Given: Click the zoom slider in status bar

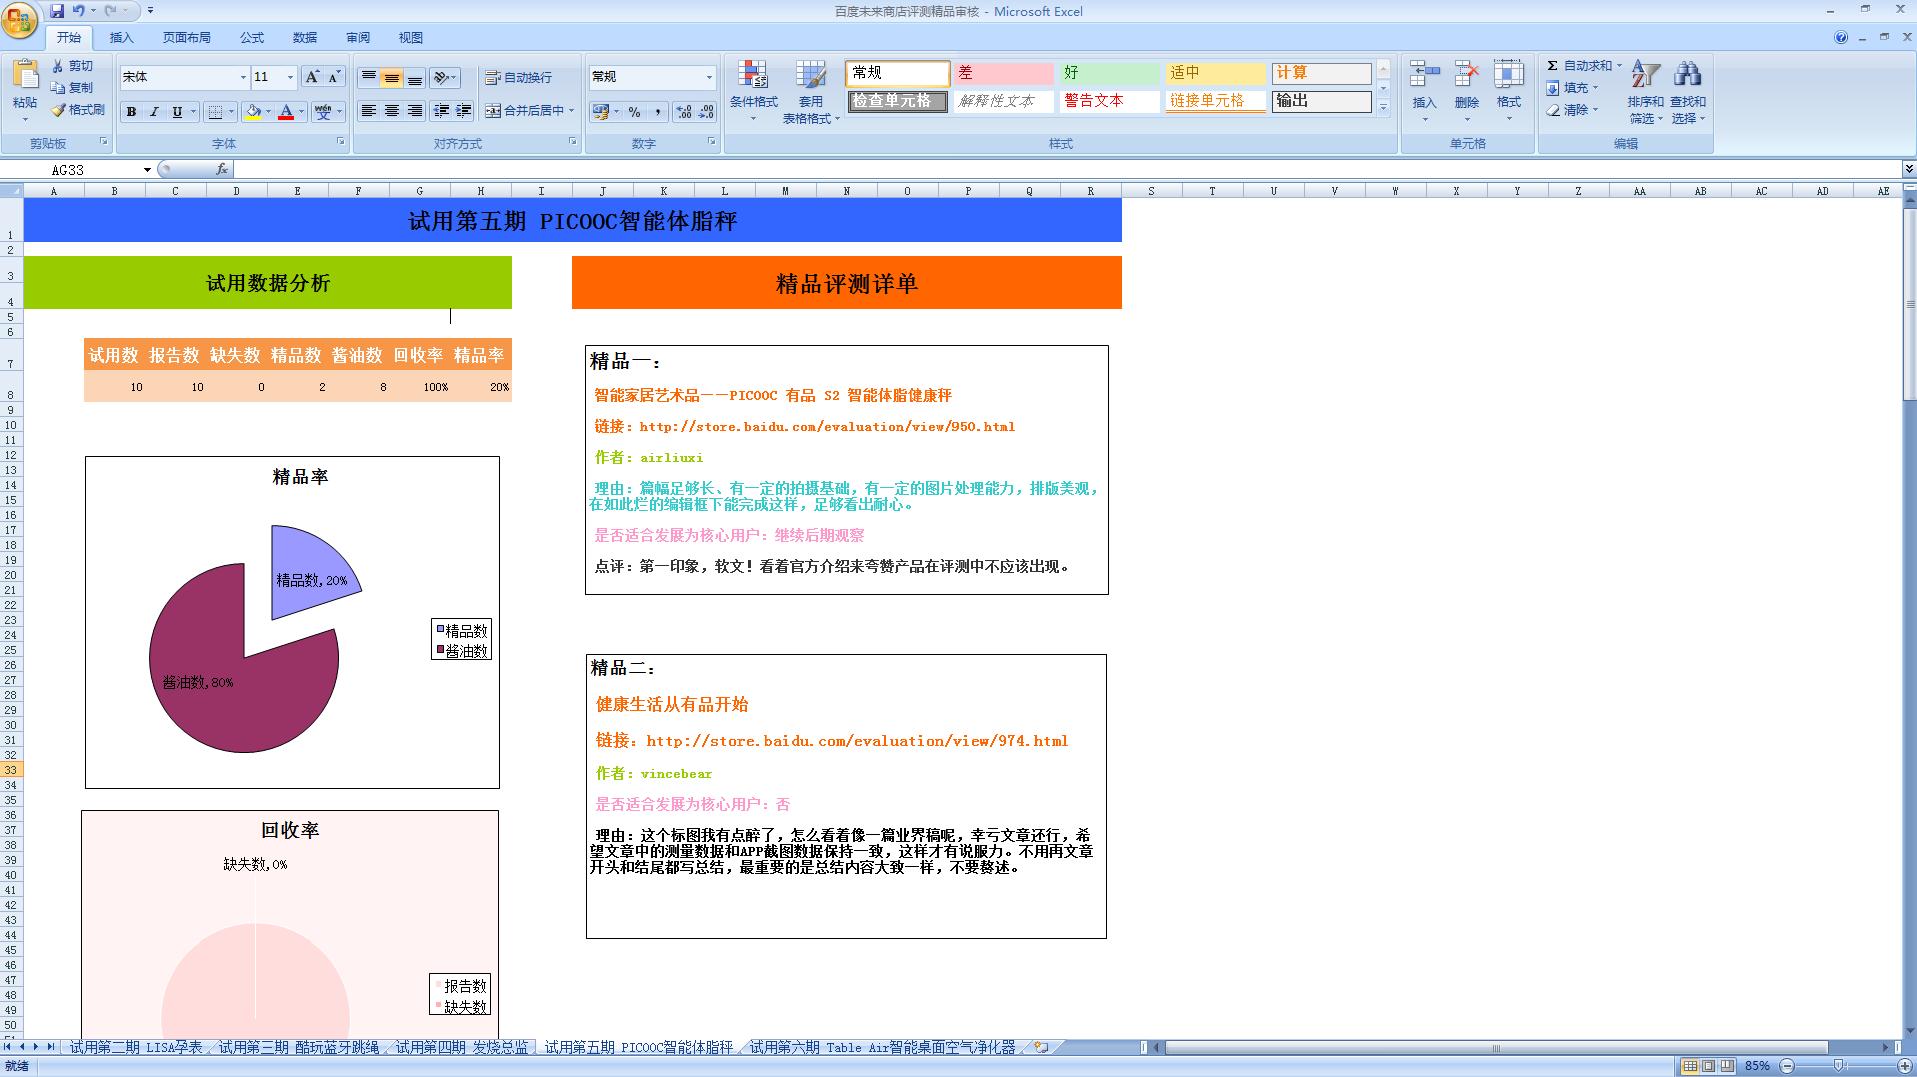Looking at the screenshot, I should coord(1838,1066).
